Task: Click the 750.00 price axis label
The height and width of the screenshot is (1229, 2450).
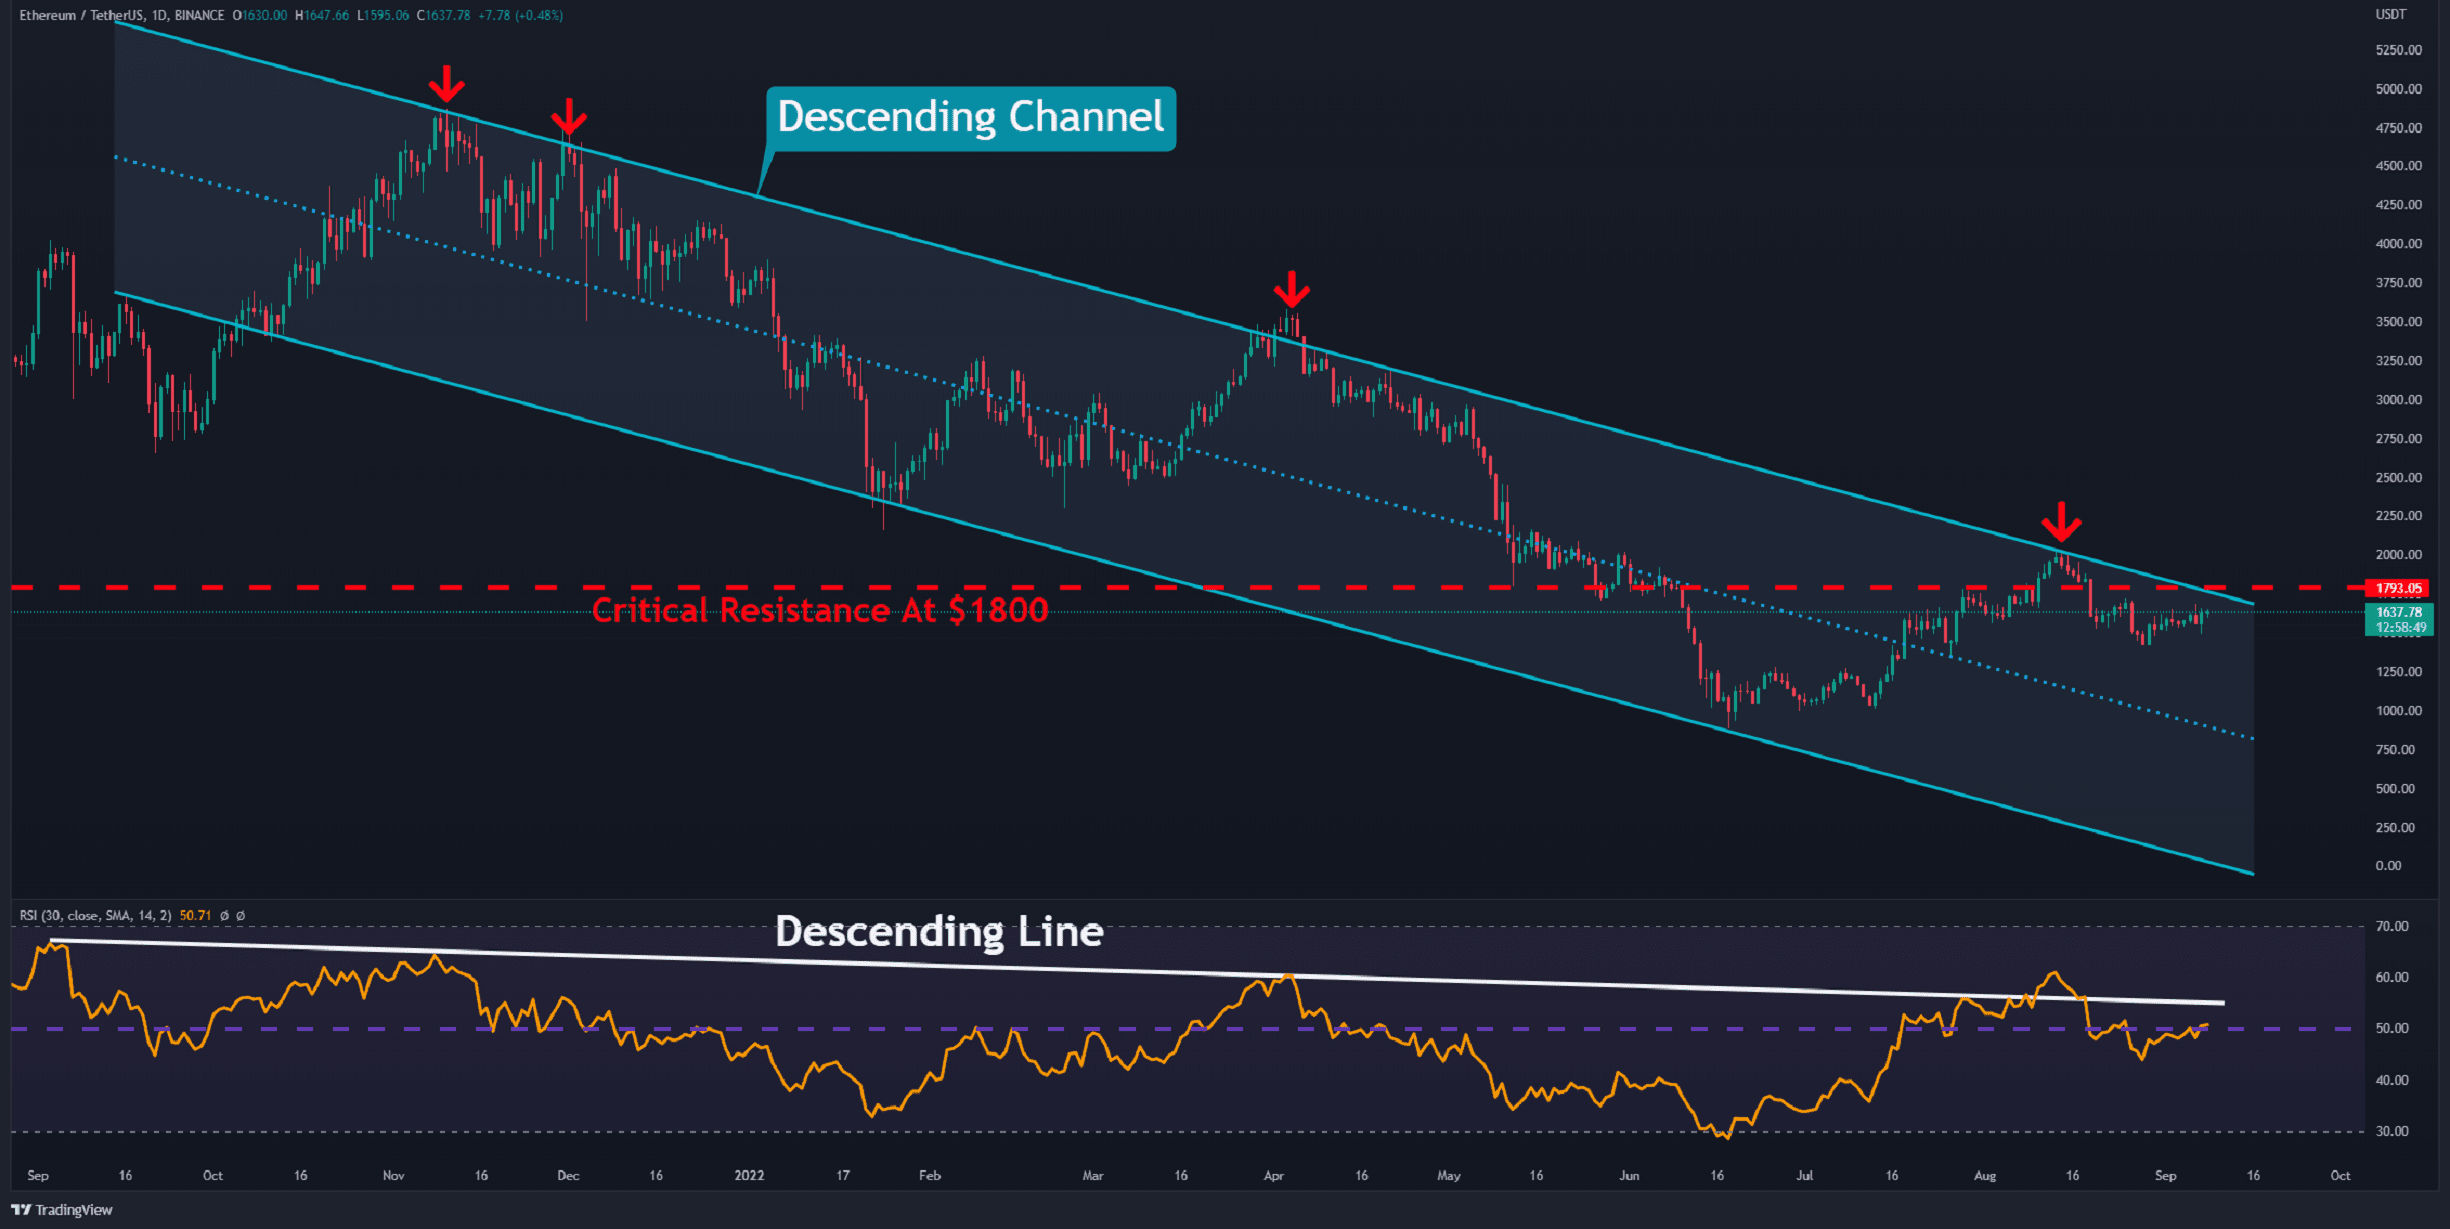Action: coord(2395,750)
